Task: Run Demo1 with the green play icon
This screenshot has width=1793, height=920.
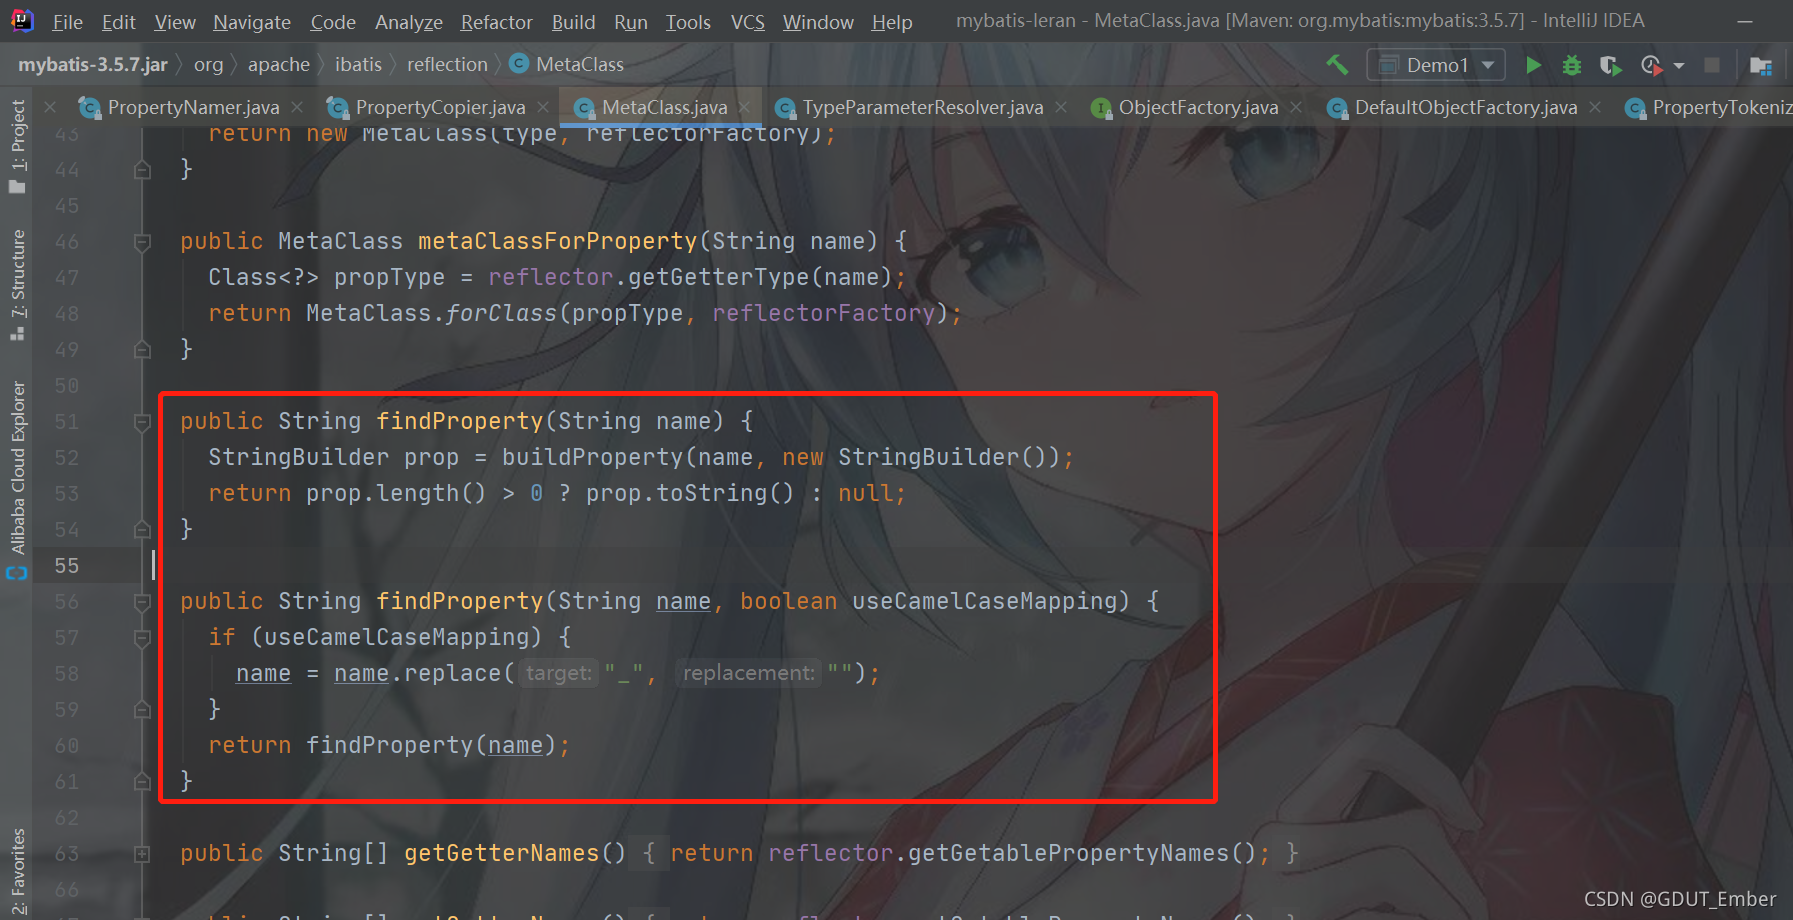Action: pos(1533,65)
